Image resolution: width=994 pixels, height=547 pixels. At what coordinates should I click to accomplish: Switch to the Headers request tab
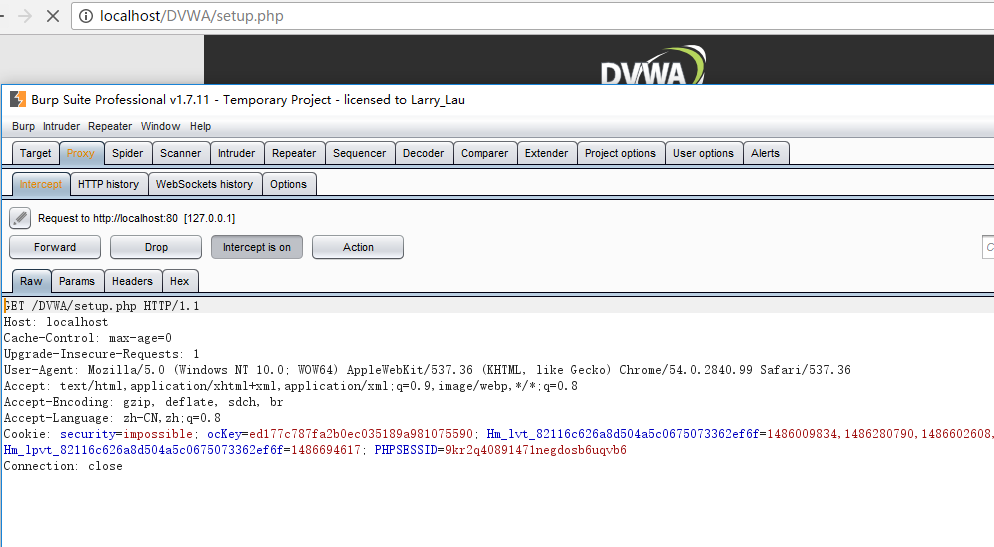pyautogui.click(x=132, y=281)
